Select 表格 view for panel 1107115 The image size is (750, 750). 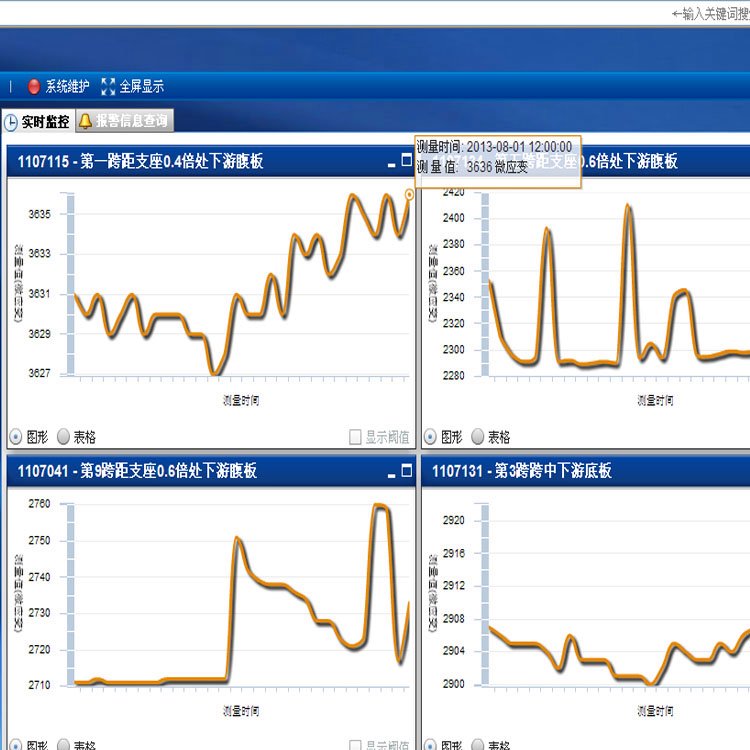pyautogui.click(x=64, y=437)
